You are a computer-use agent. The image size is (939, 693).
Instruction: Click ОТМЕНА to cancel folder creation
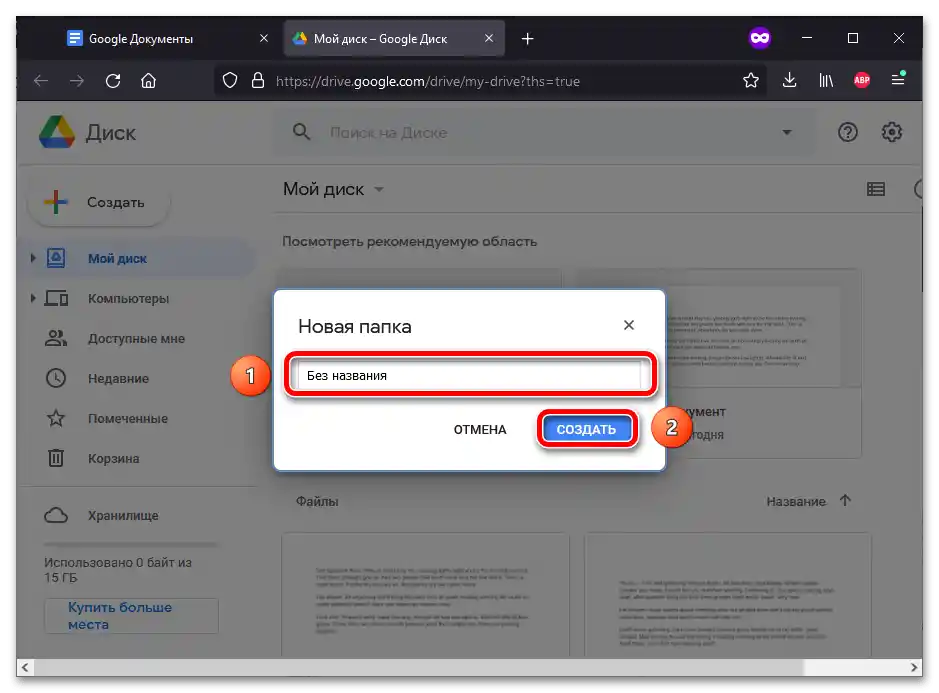pyautogui.click(x=480, y=429)
